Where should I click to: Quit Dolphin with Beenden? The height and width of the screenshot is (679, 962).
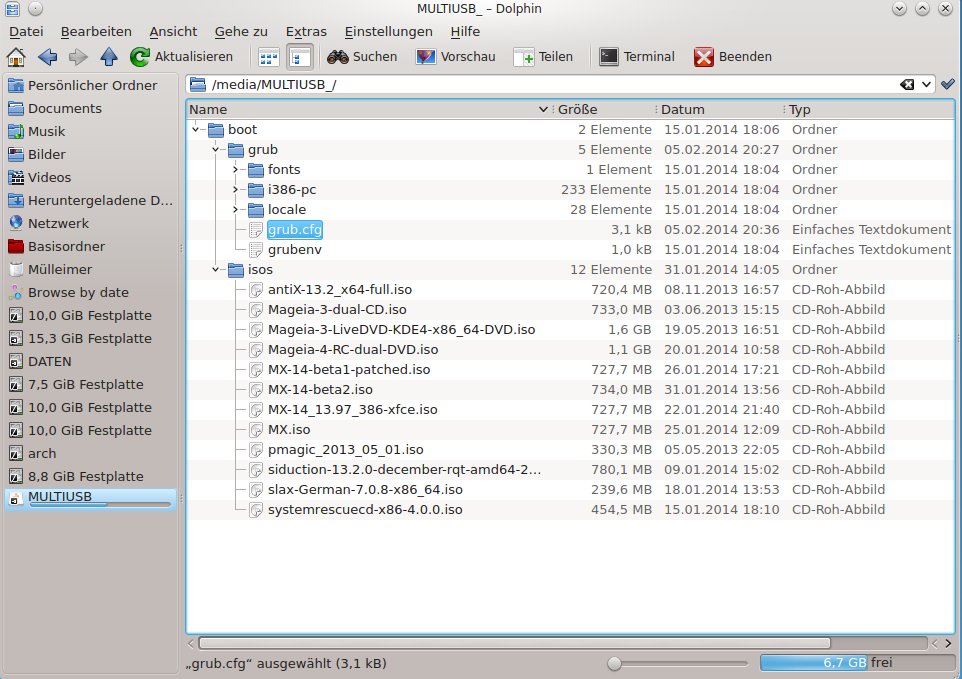[x=733, y=57]
